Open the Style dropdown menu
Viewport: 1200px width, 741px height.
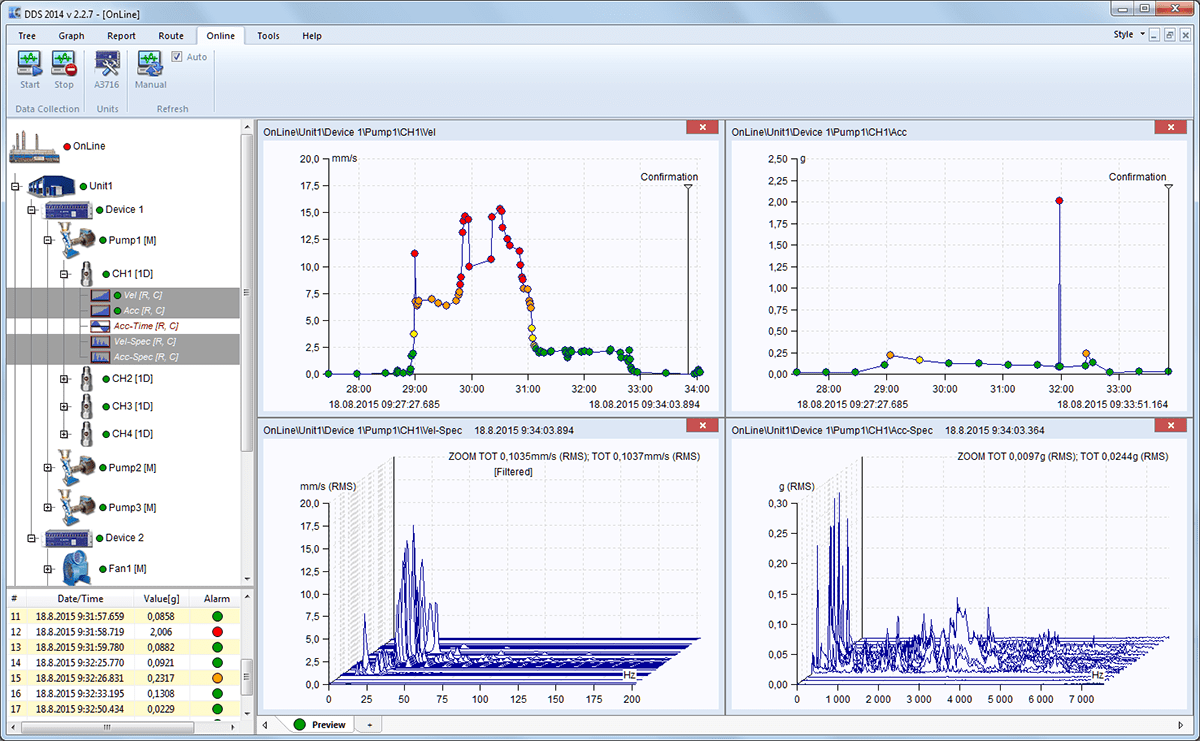tap(1130, 33)
